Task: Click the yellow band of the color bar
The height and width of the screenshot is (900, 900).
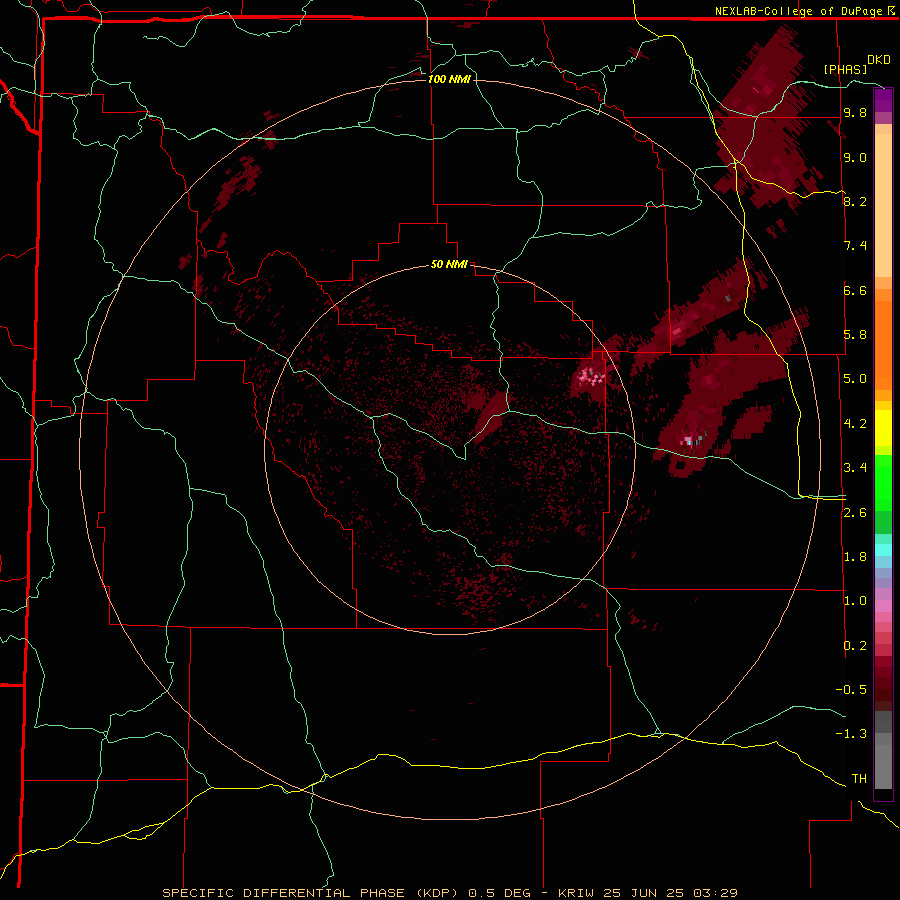Action: click(x=883, y=428)
